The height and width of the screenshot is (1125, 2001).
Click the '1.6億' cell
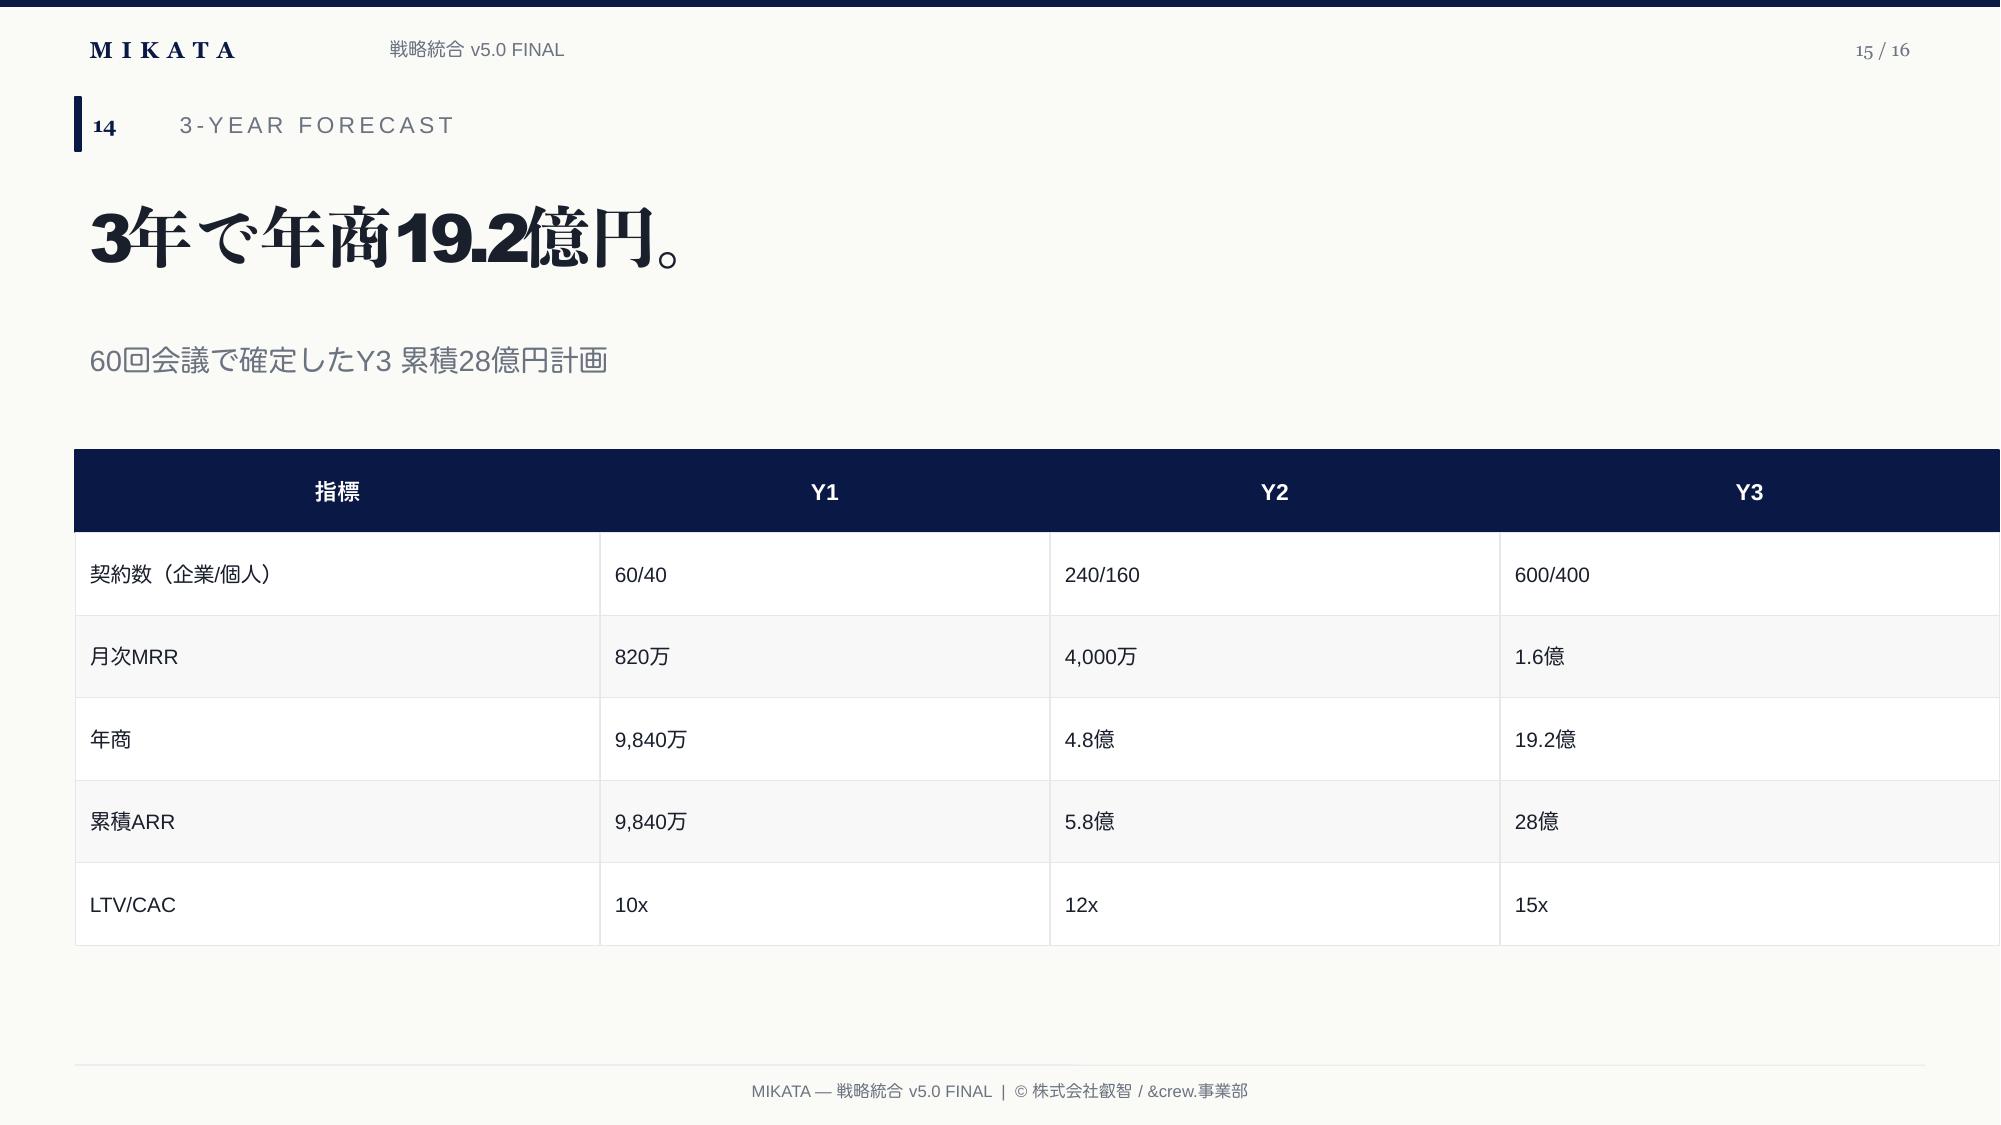pyautogui.click(x=1750, y=657)
